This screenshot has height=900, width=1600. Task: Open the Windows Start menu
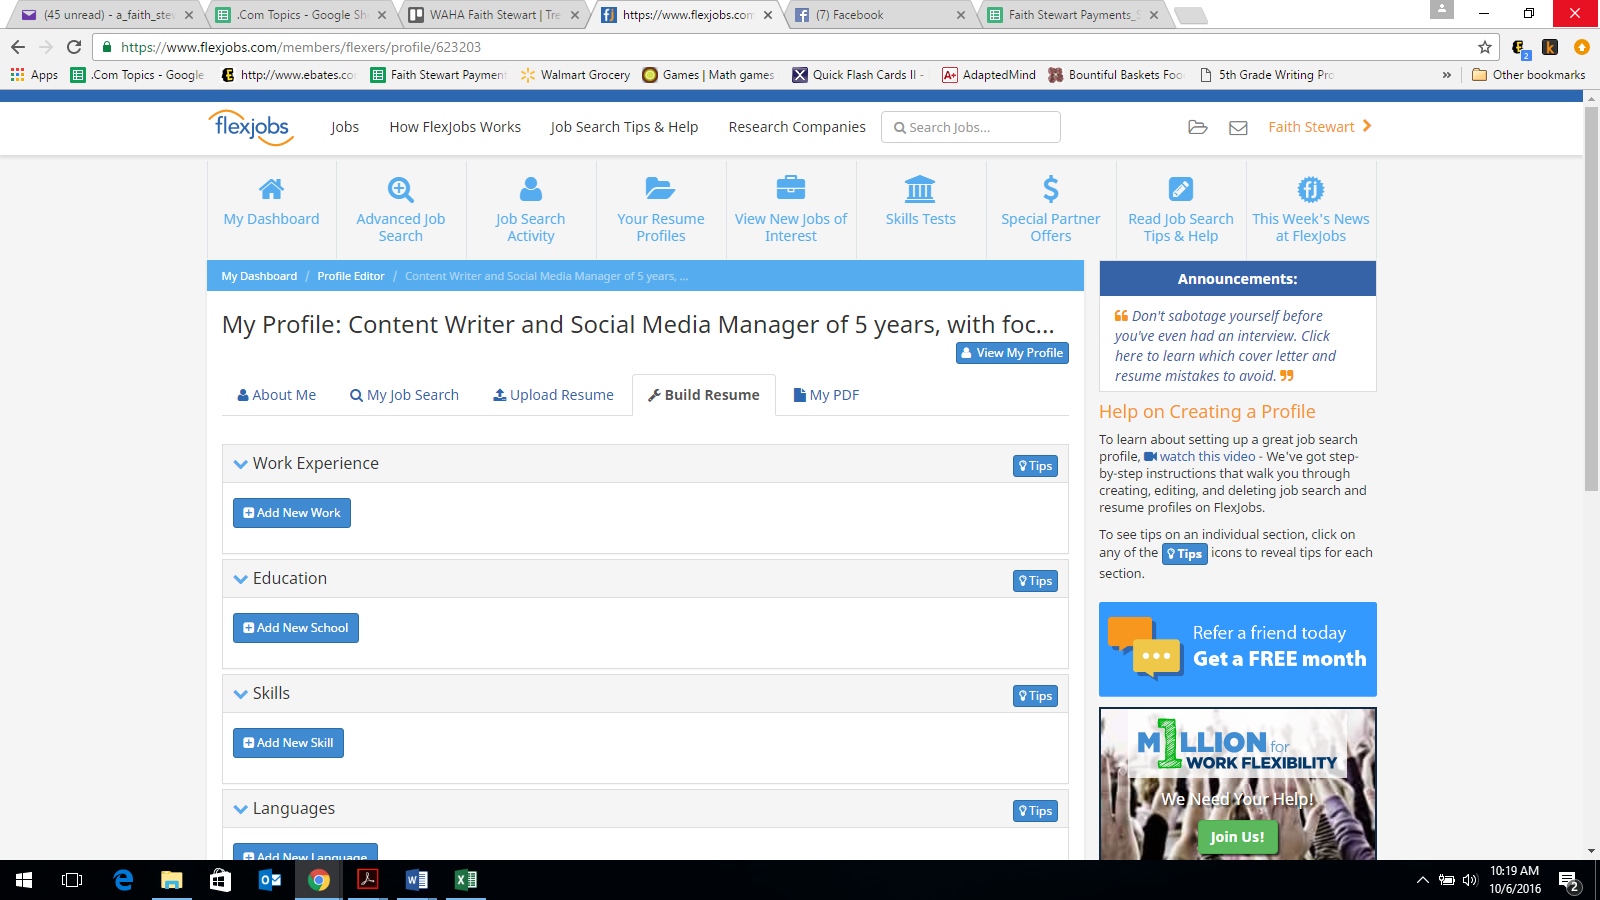(24, 880)
